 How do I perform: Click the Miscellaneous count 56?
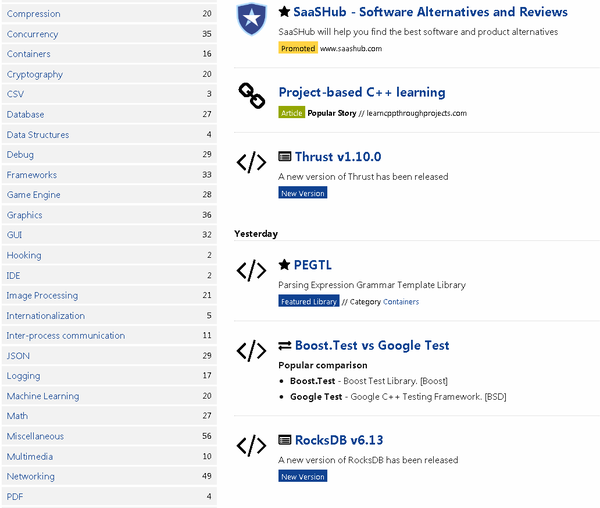coord(207,436)
